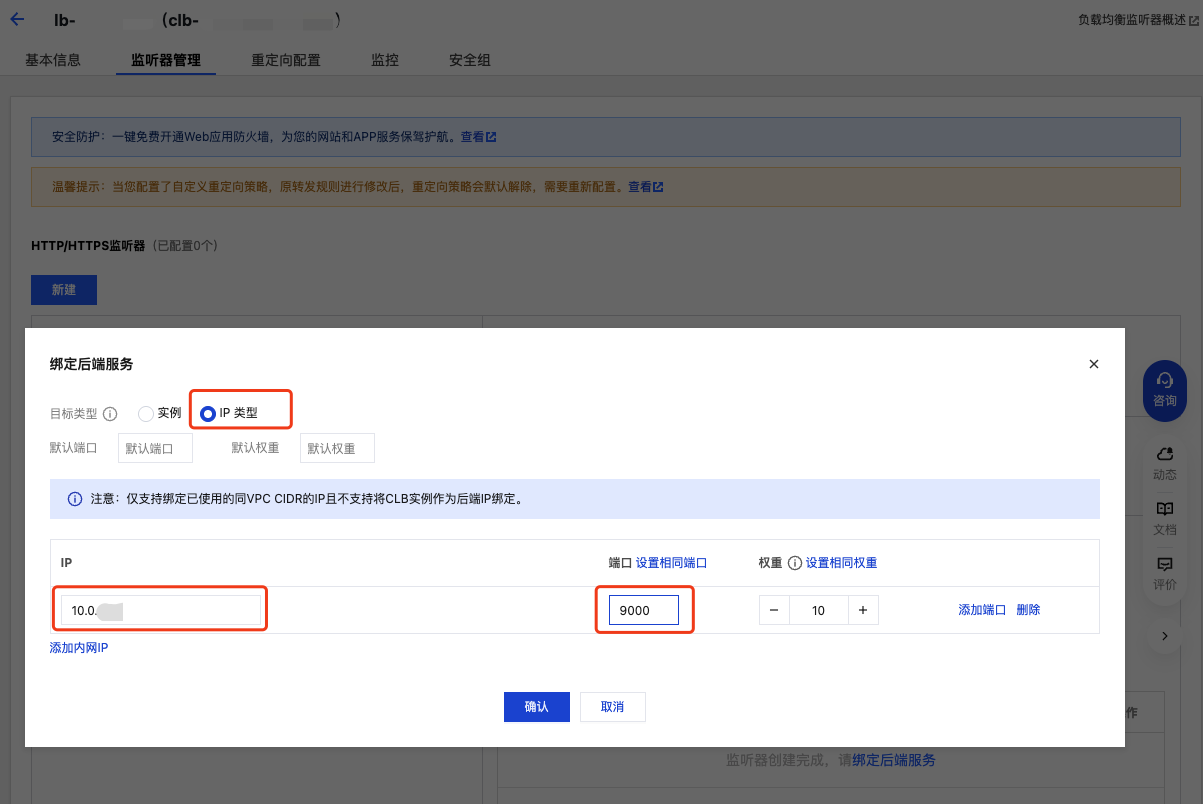The height and width of the screenshot is (804, 1203).
Task: Click the info icon in the 注意 notice
Action: tap(74, 498)
